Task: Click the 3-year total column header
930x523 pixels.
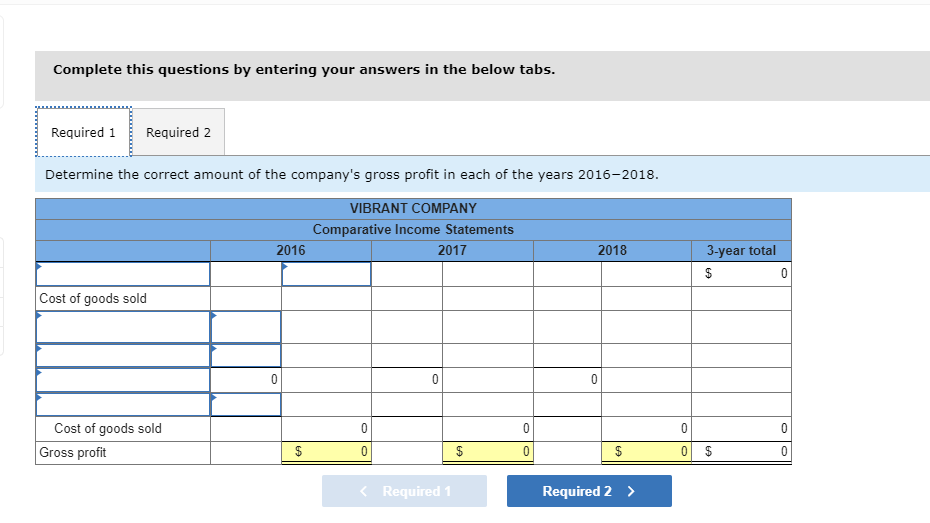Action: point(741,250)
